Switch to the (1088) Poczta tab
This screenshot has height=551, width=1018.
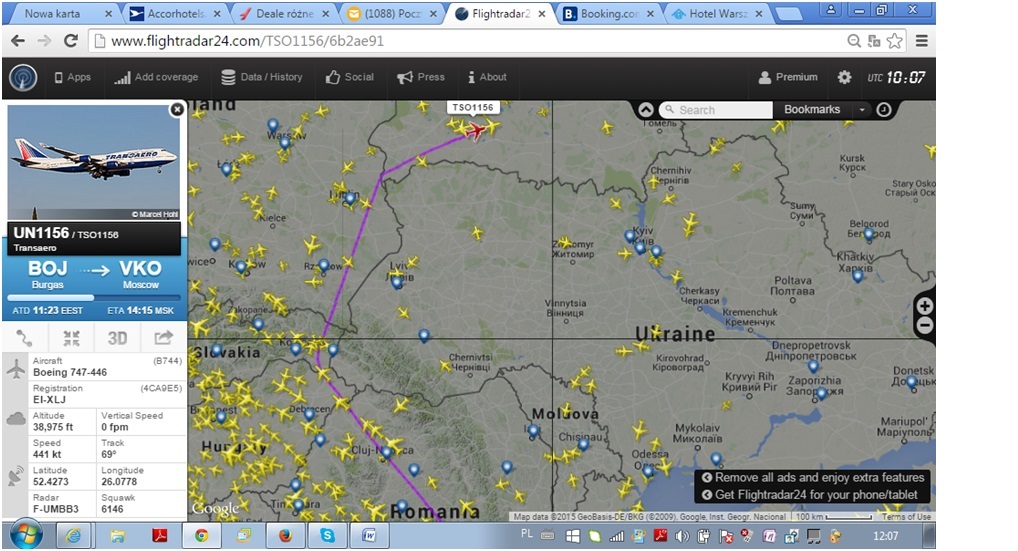(x=391, y=14)
